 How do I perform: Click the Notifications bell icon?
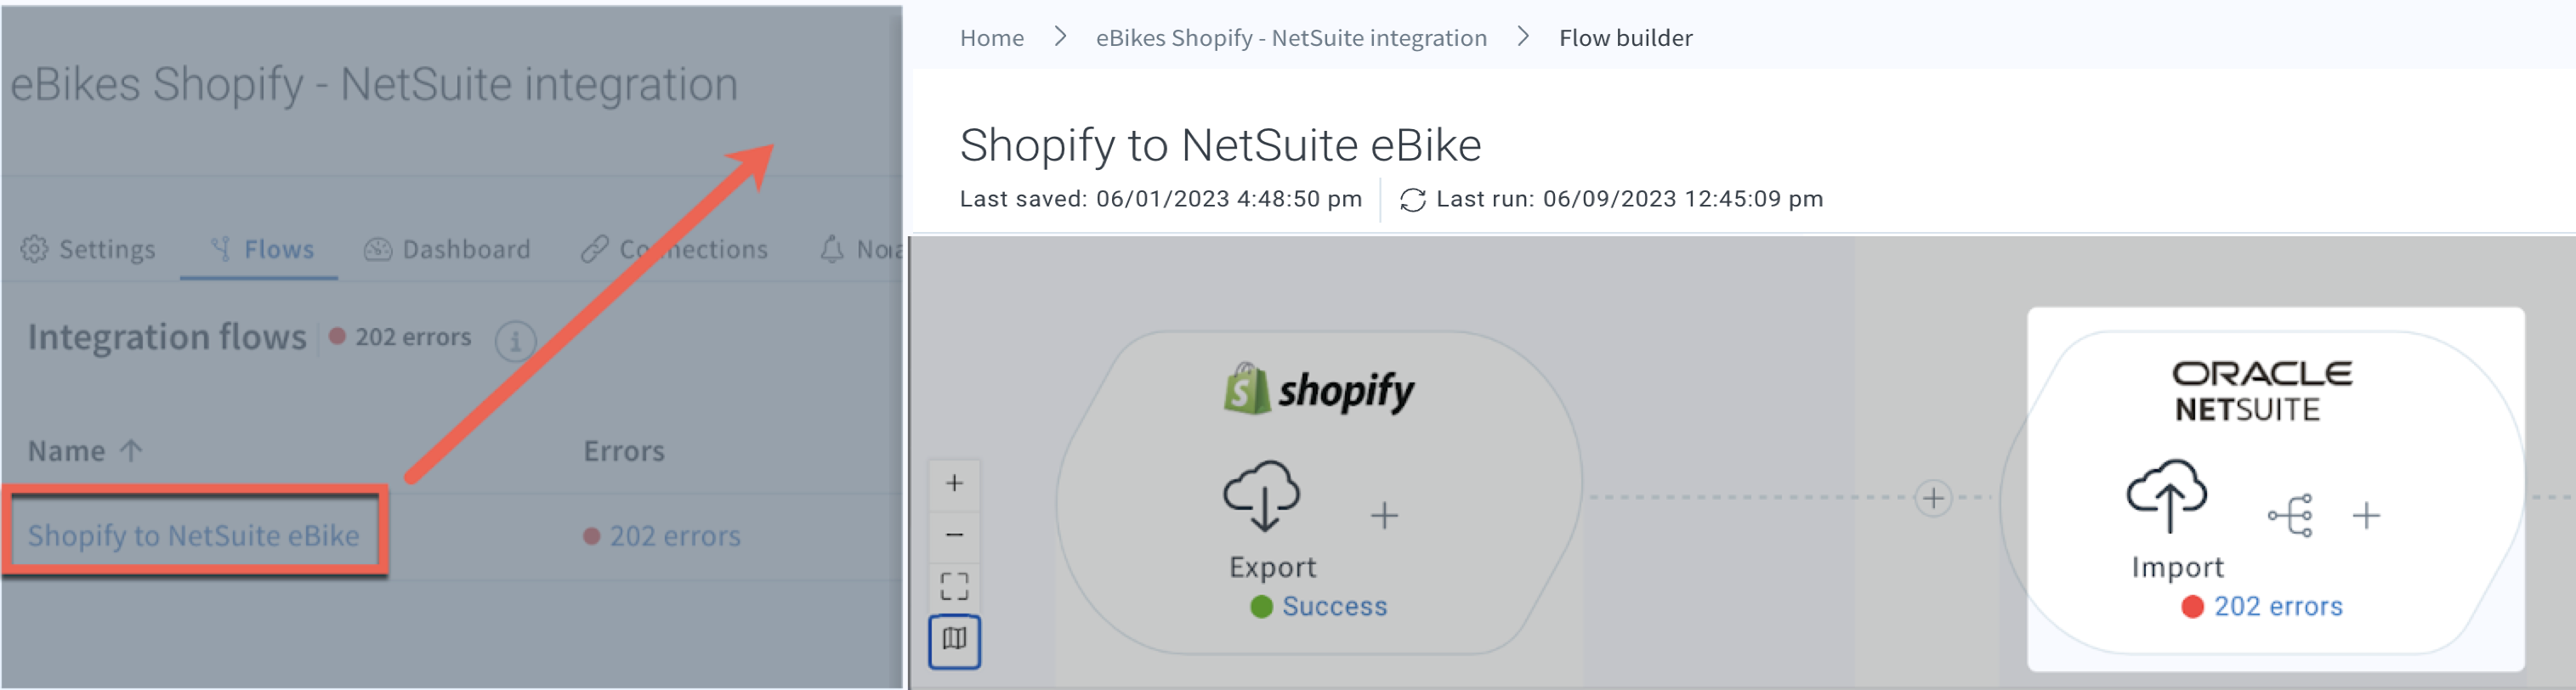point(831,249)
